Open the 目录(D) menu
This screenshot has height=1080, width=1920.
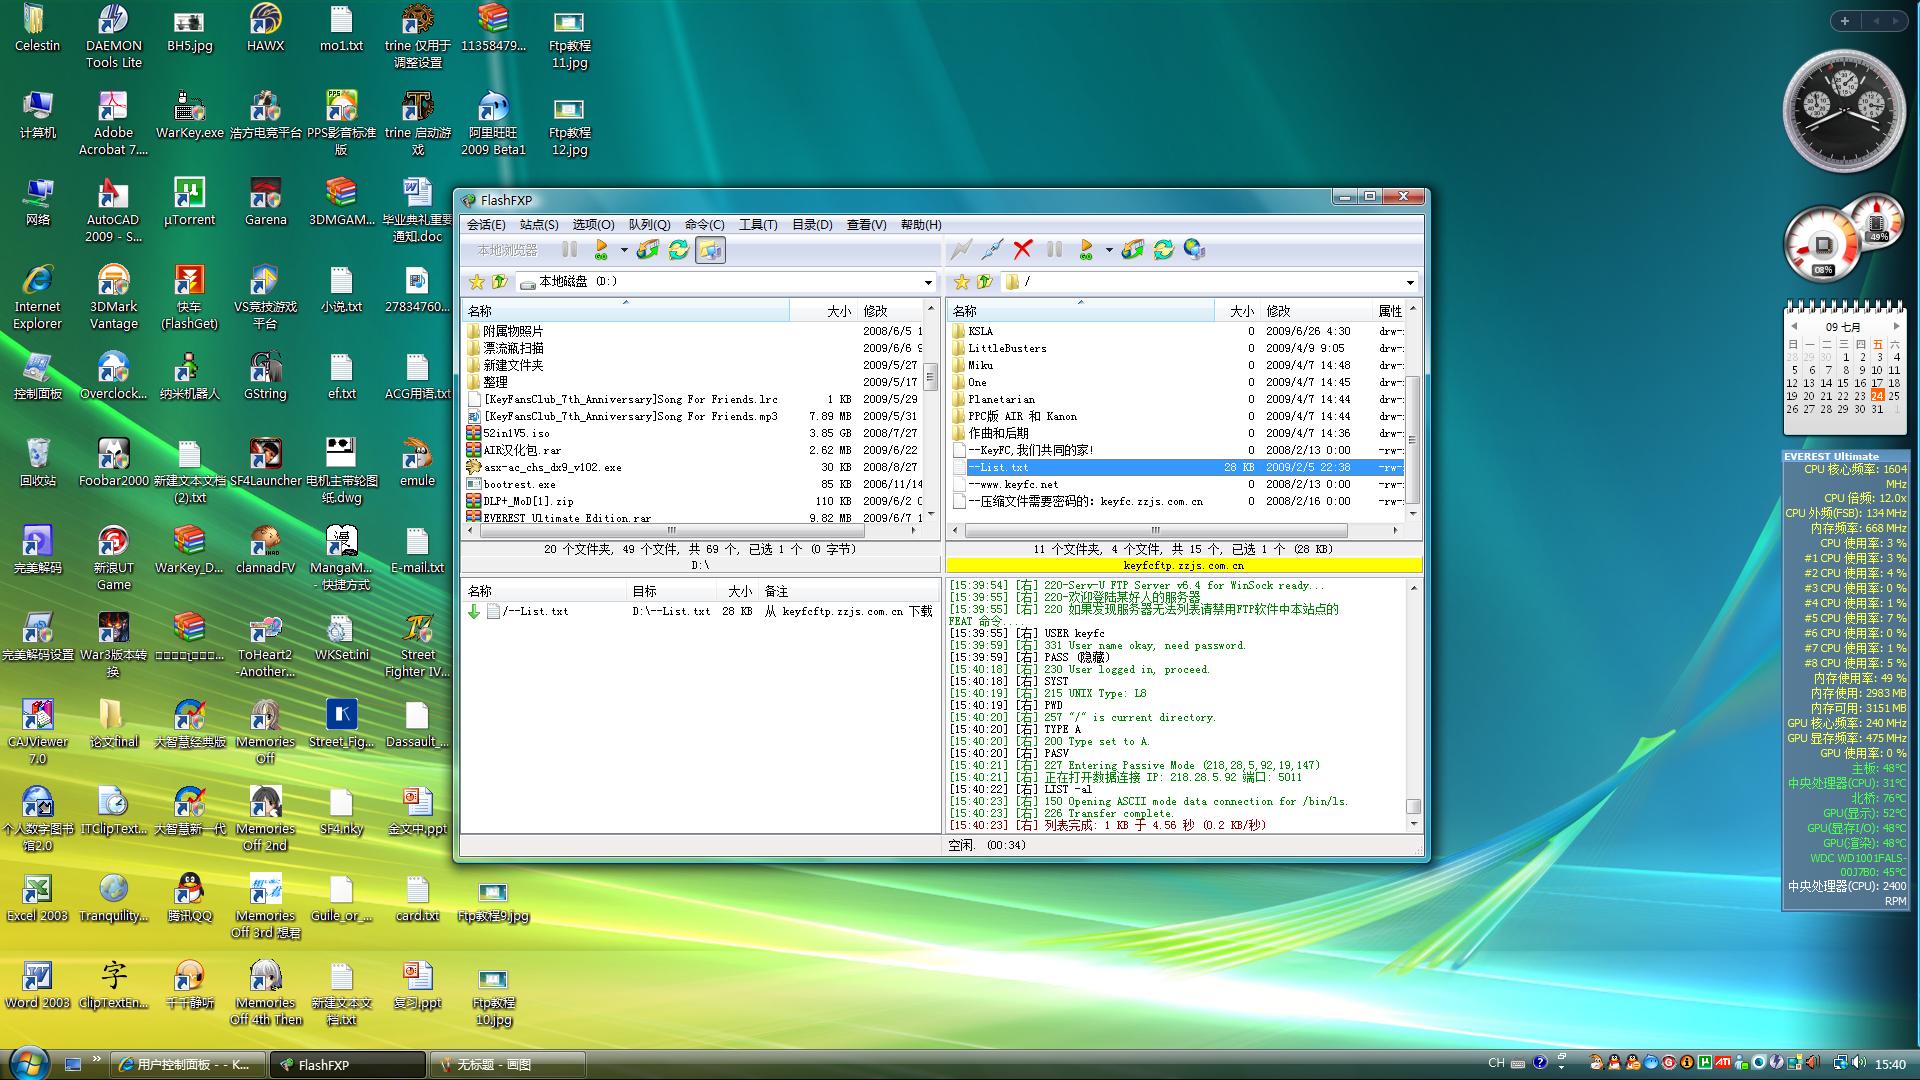coord(812,225)
